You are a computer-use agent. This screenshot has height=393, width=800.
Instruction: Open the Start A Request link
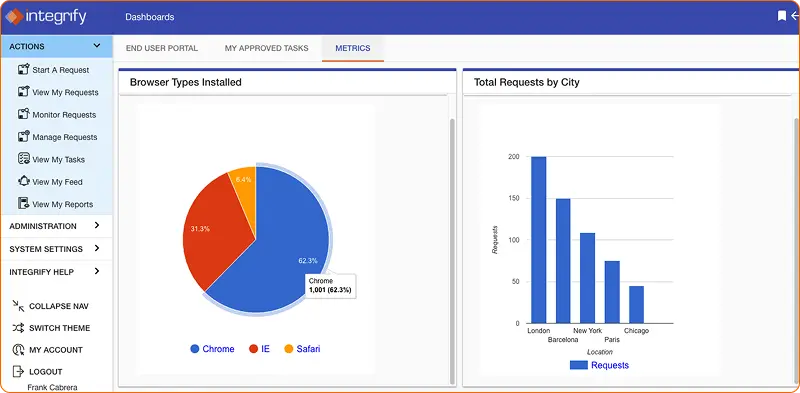(x=61, y=70)
